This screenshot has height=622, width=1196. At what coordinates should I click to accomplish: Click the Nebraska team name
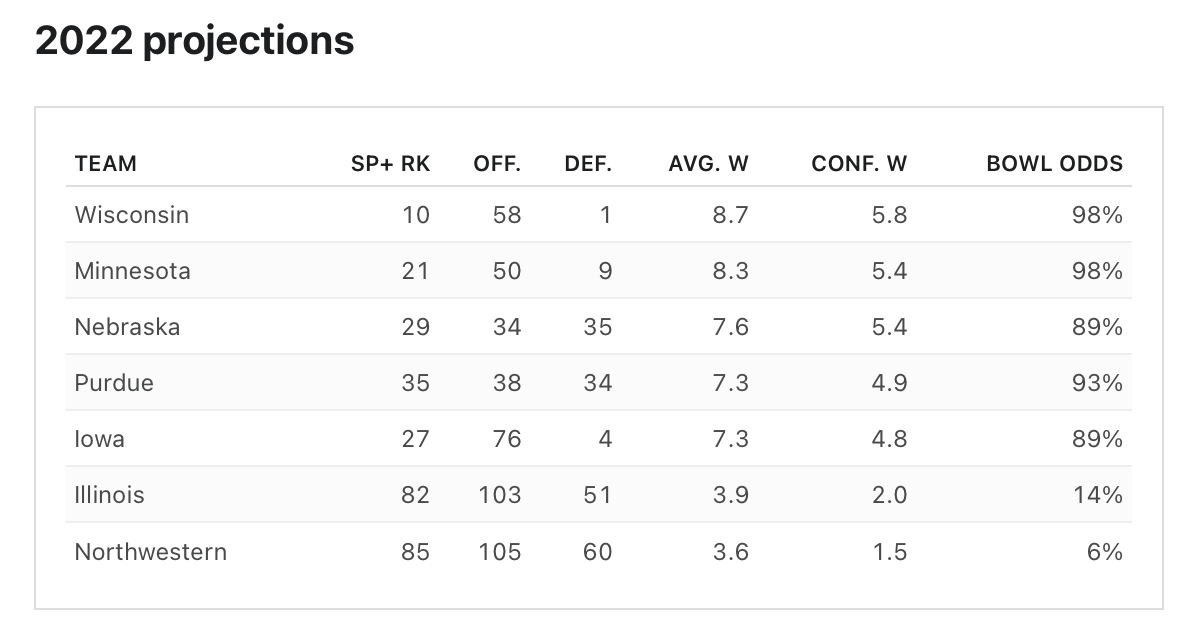point(127,327)
